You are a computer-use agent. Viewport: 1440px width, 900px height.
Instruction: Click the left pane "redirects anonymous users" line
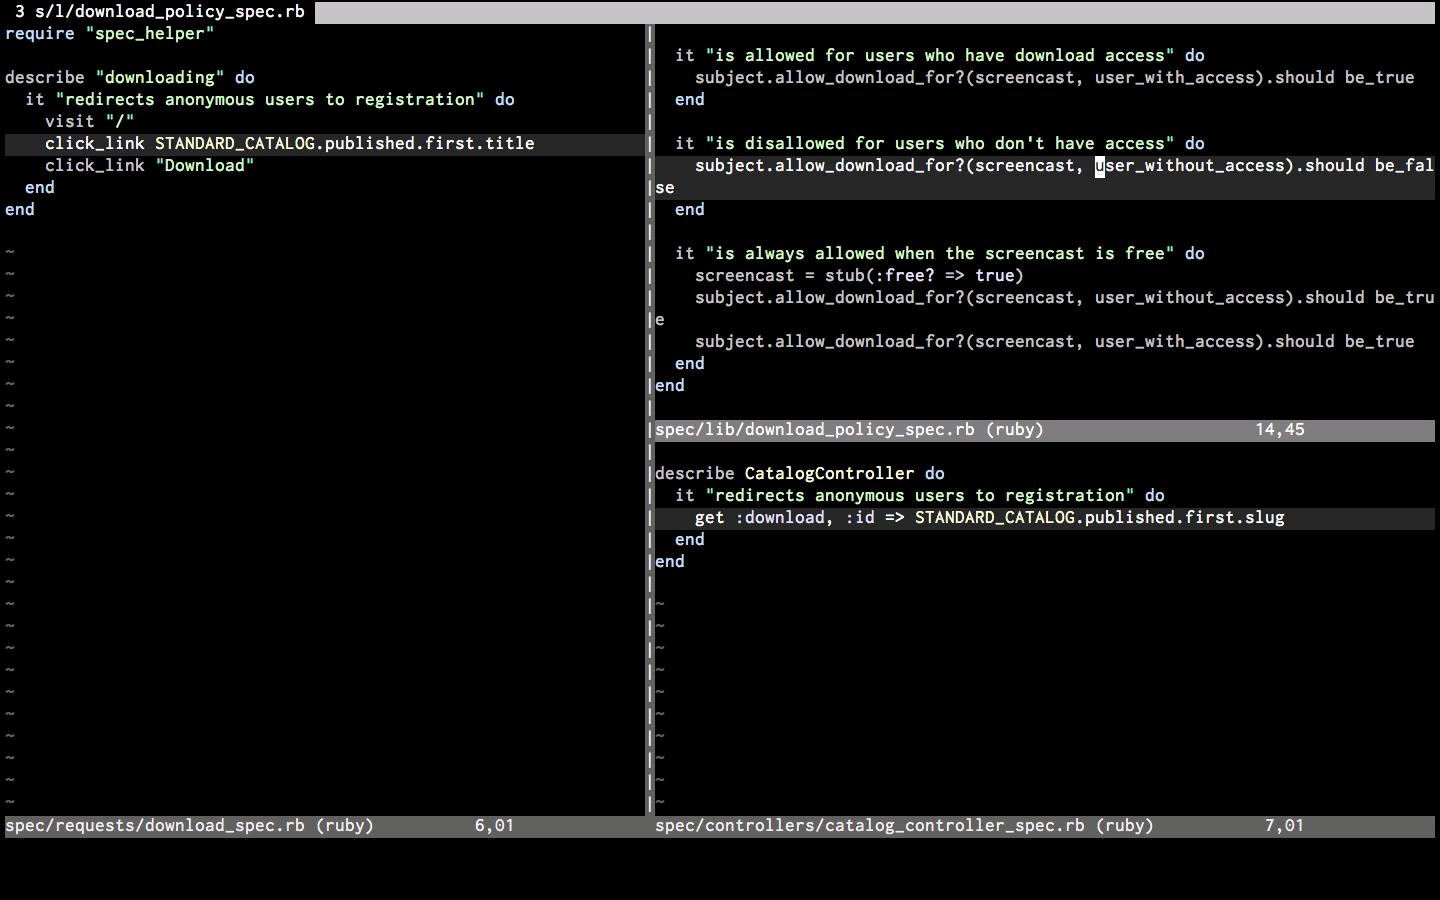(x=270, y=100)
